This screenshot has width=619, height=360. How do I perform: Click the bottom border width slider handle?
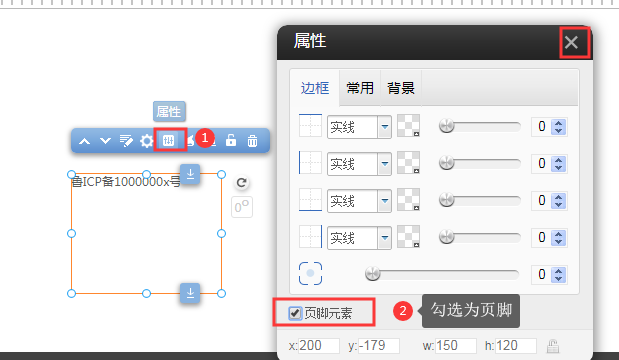(446, 200)
